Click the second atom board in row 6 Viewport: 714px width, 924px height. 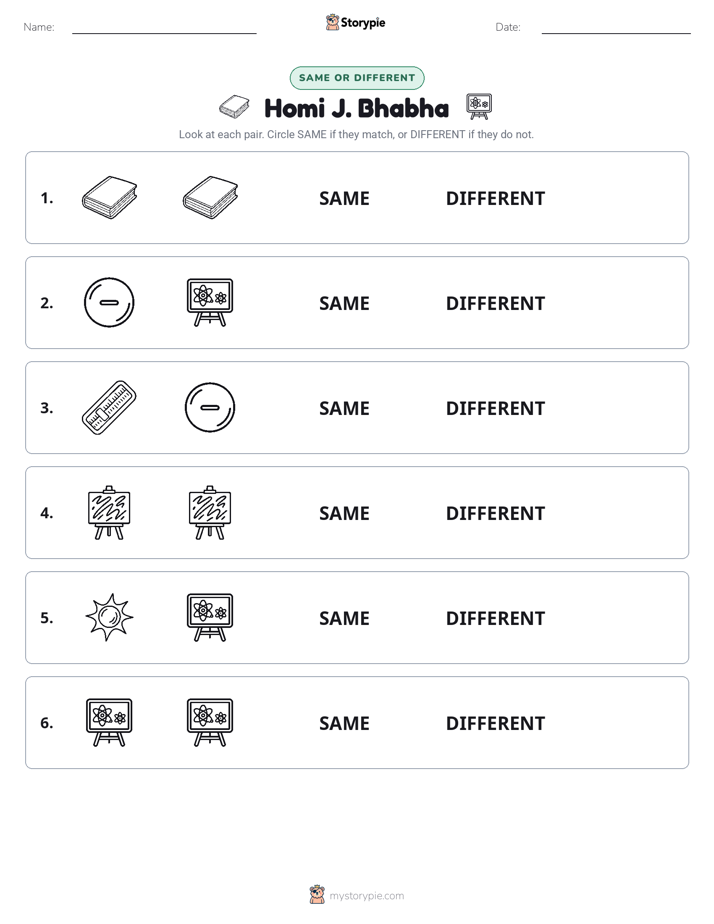[x=210, y=722]
